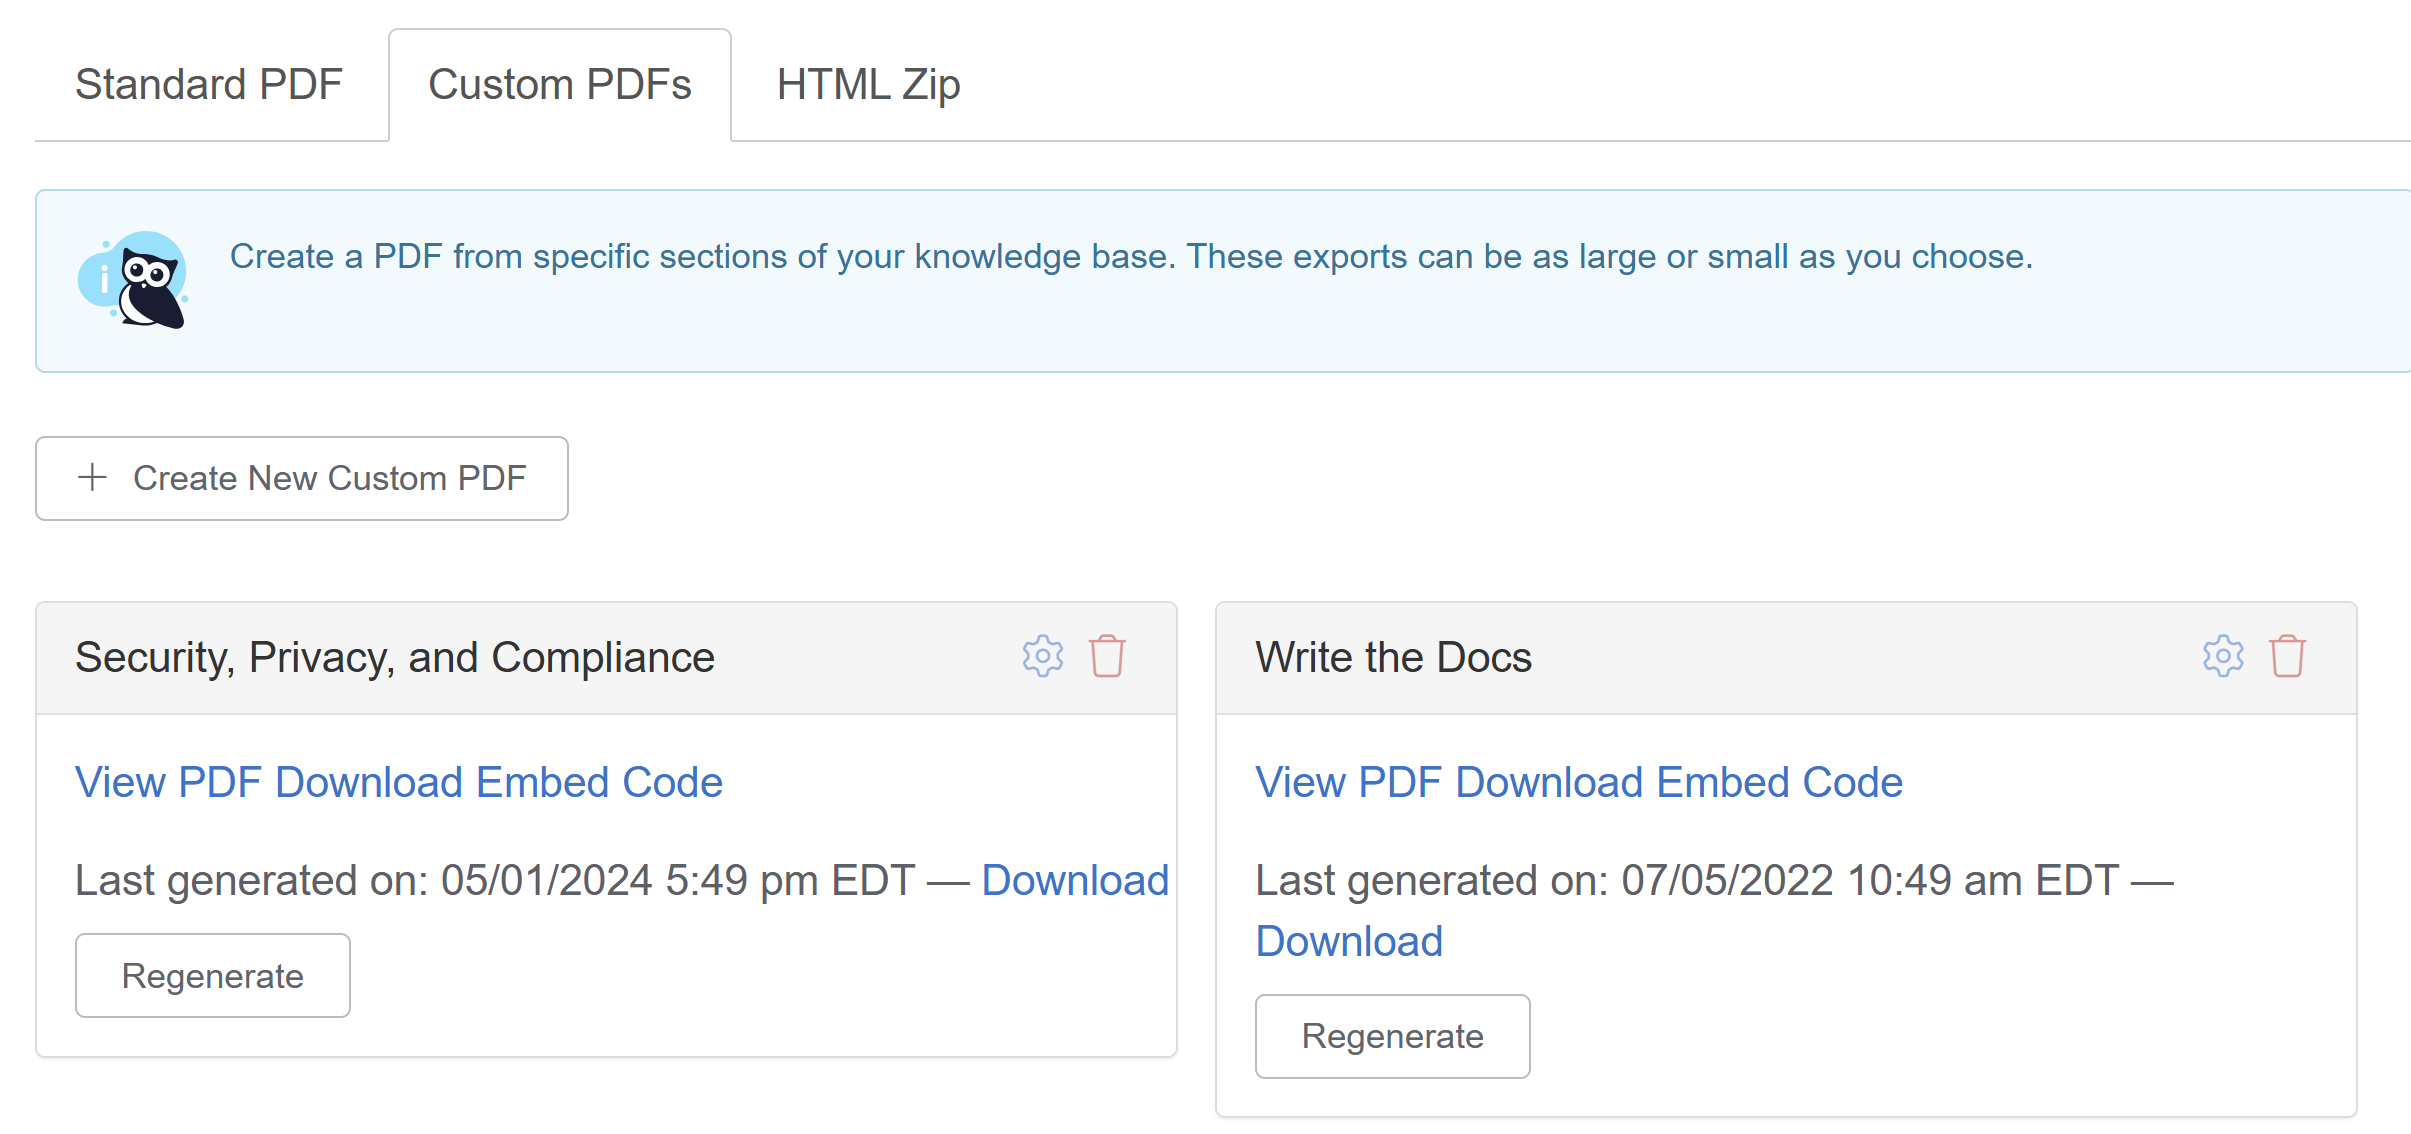
Task: Switch to the Standard PDF tab
Action: pyautogui.click(x=209, y=85)
